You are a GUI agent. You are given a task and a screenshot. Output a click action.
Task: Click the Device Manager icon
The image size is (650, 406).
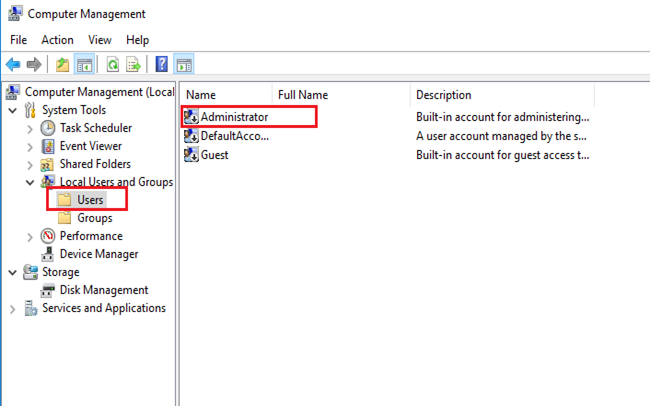(x=47, y=254)
